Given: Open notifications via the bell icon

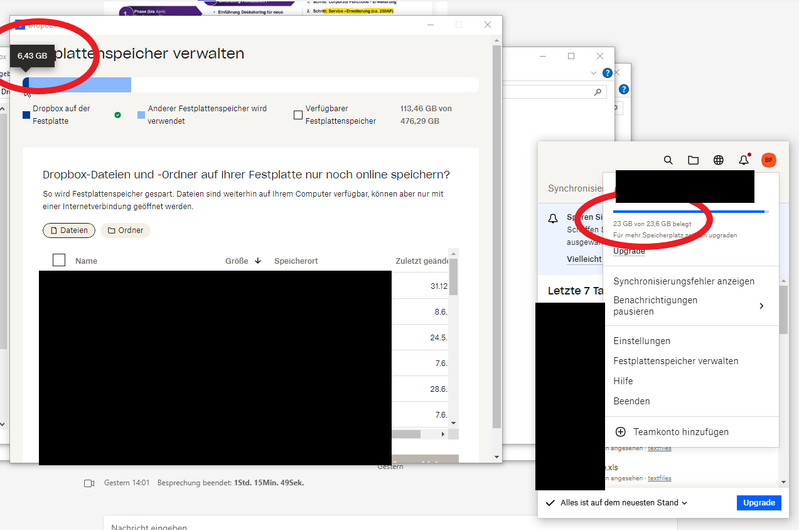Looking at the screenshot, I should (x=744, y=160).
